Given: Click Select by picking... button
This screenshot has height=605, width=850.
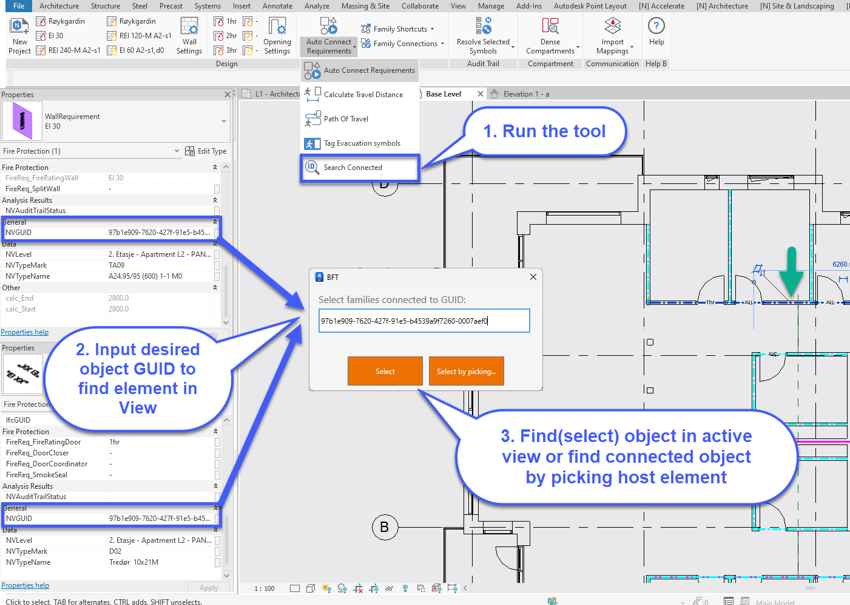Looking at the screenshot, I should (x=466, y=371).
